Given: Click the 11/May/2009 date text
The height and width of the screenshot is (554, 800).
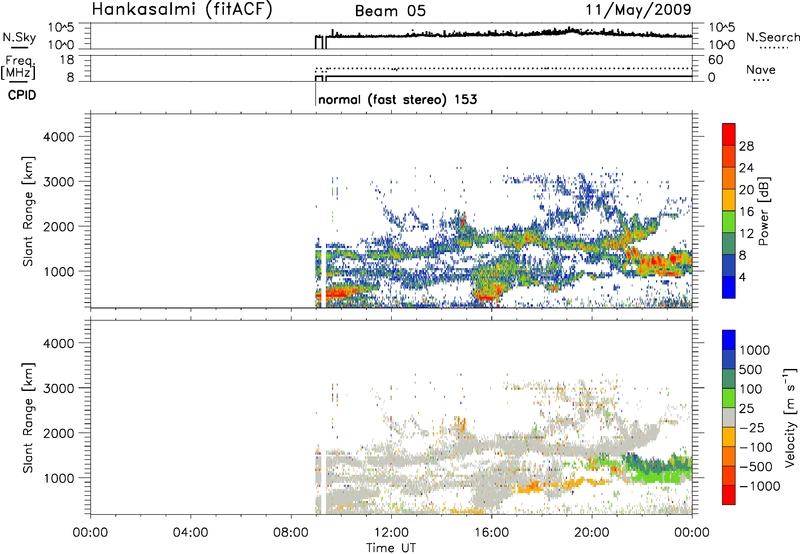Looking at the screenshot, I should (x=638, y=10).
